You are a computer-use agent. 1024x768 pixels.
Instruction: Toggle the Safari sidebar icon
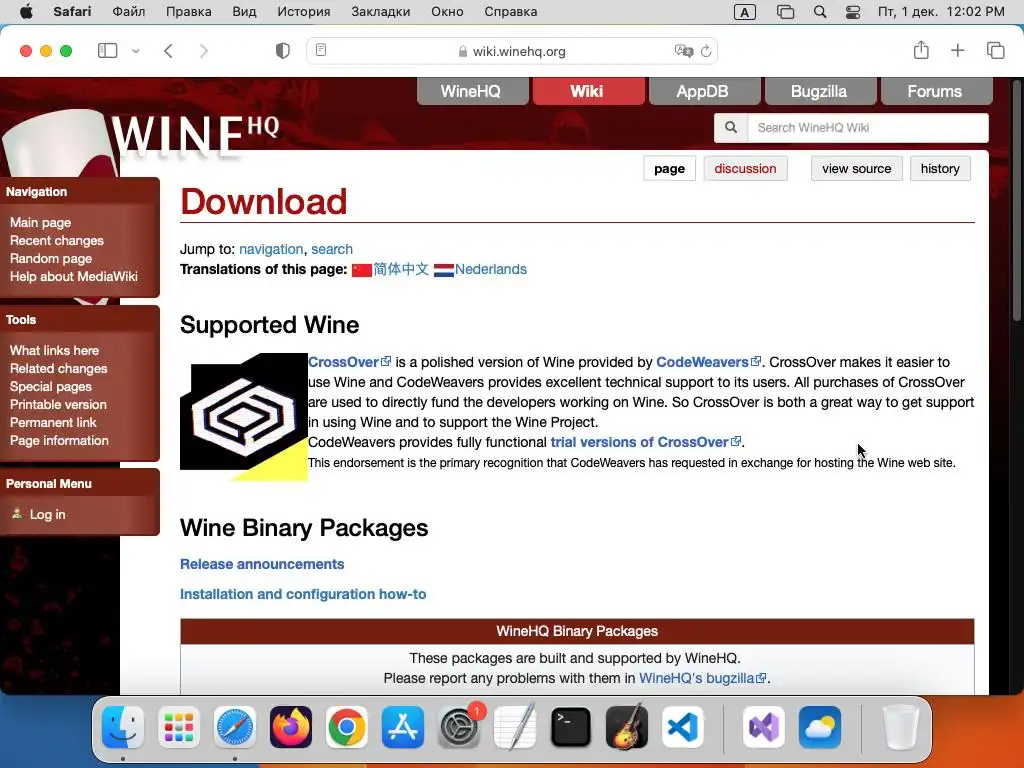pos(107,50)
